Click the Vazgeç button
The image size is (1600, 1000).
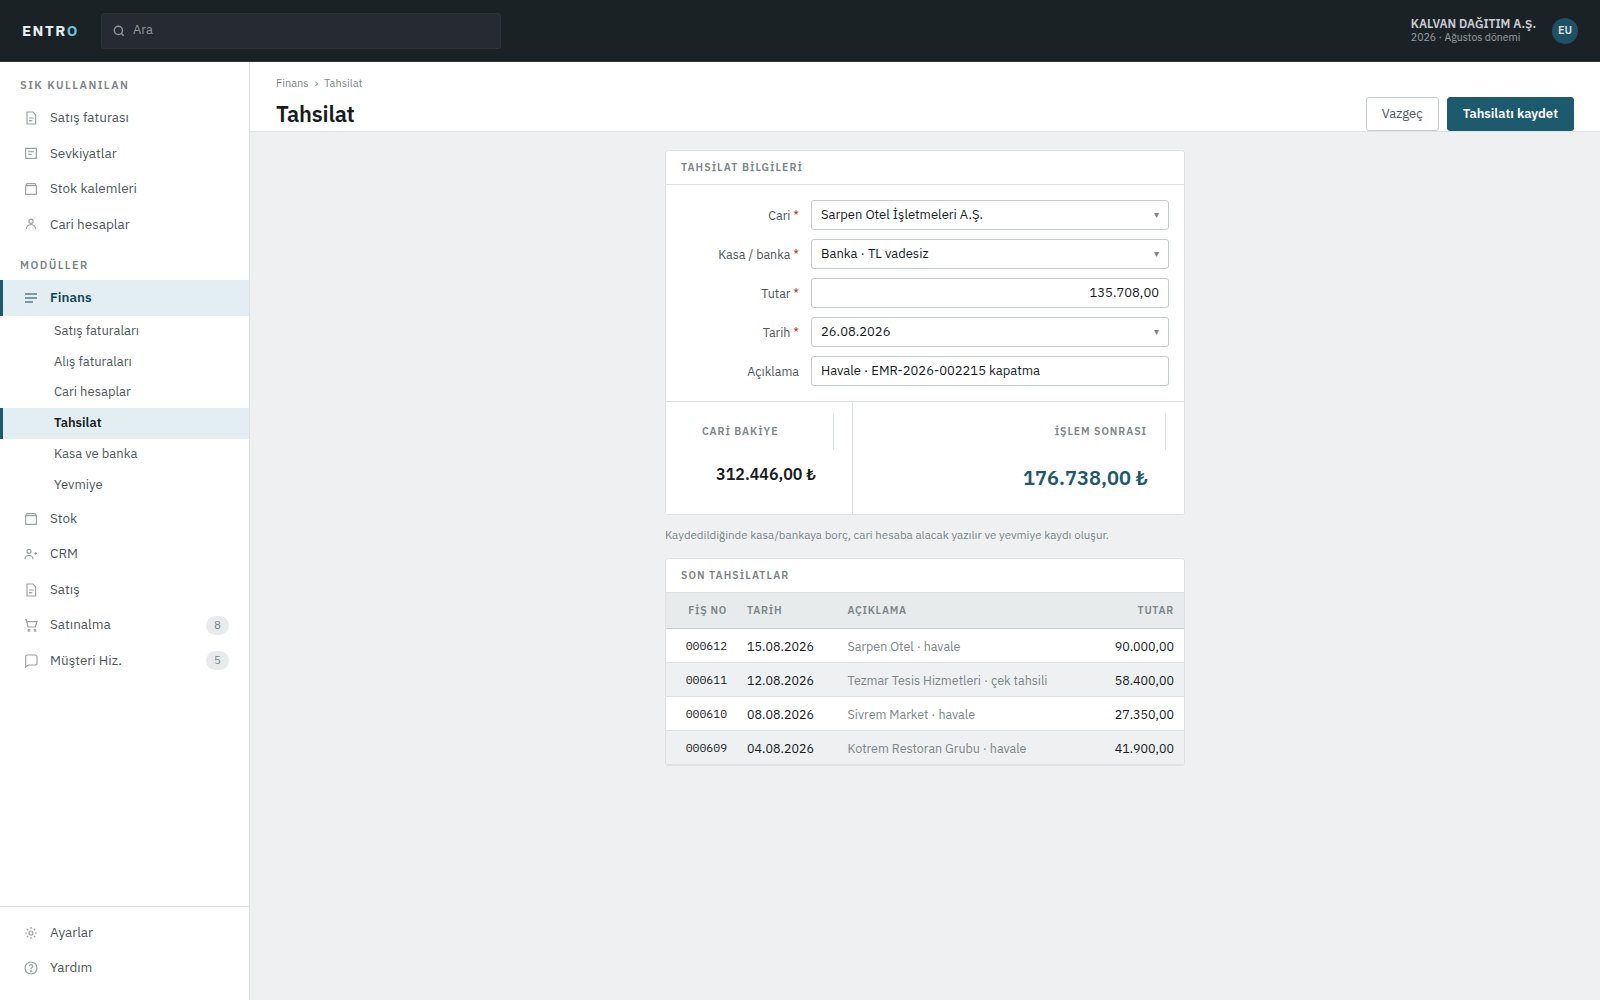[x=1402, y=114]
